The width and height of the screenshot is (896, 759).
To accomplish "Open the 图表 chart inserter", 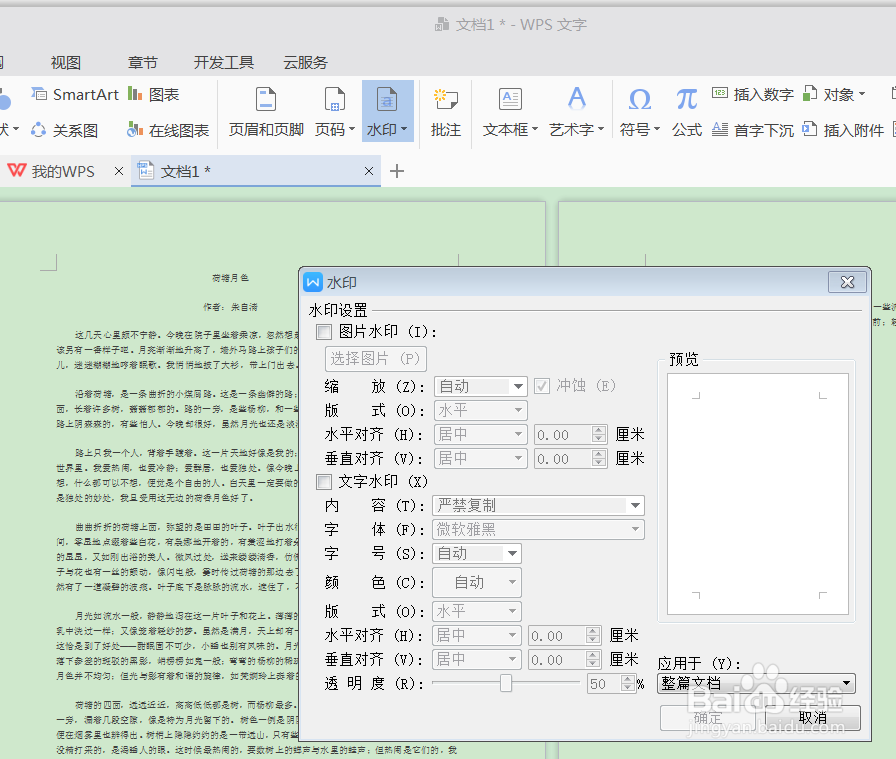I will click(x=160, y=93).
